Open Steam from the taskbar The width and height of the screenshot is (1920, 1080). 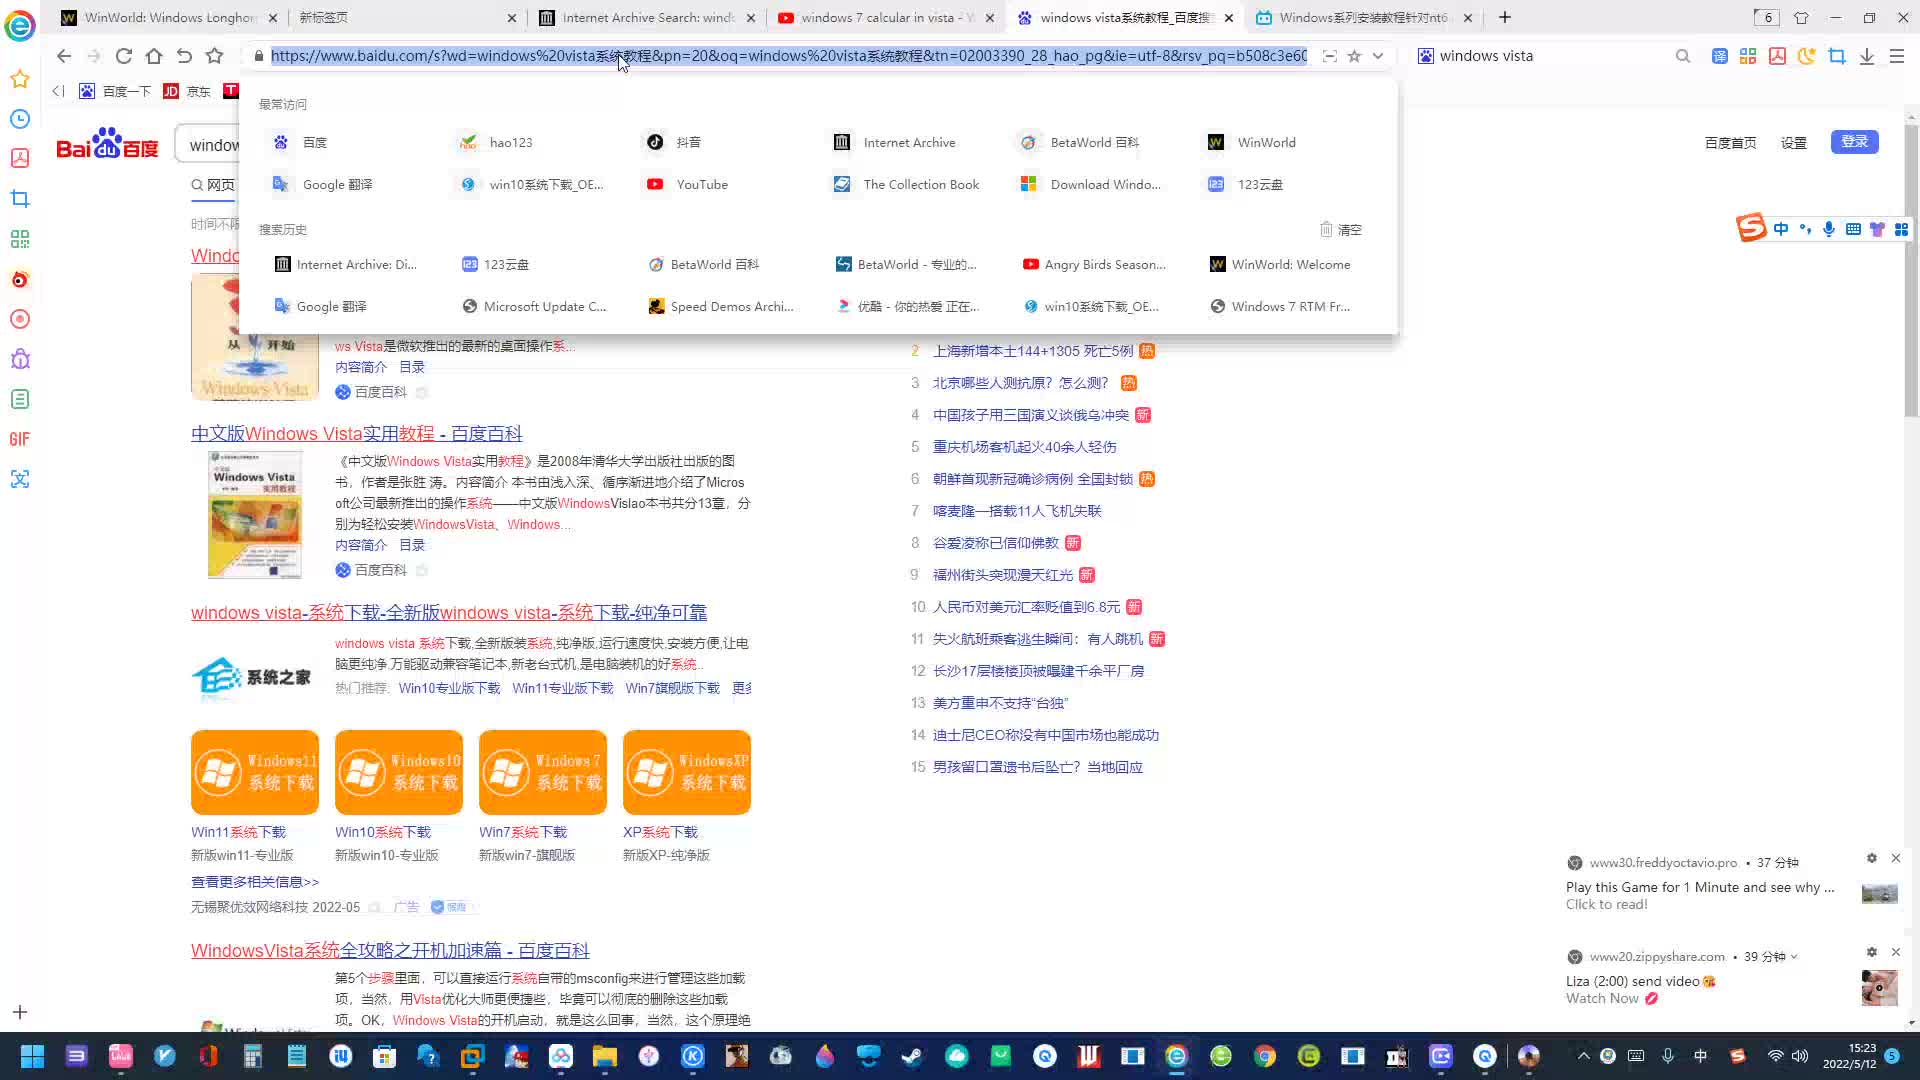tap(913, 1056)
